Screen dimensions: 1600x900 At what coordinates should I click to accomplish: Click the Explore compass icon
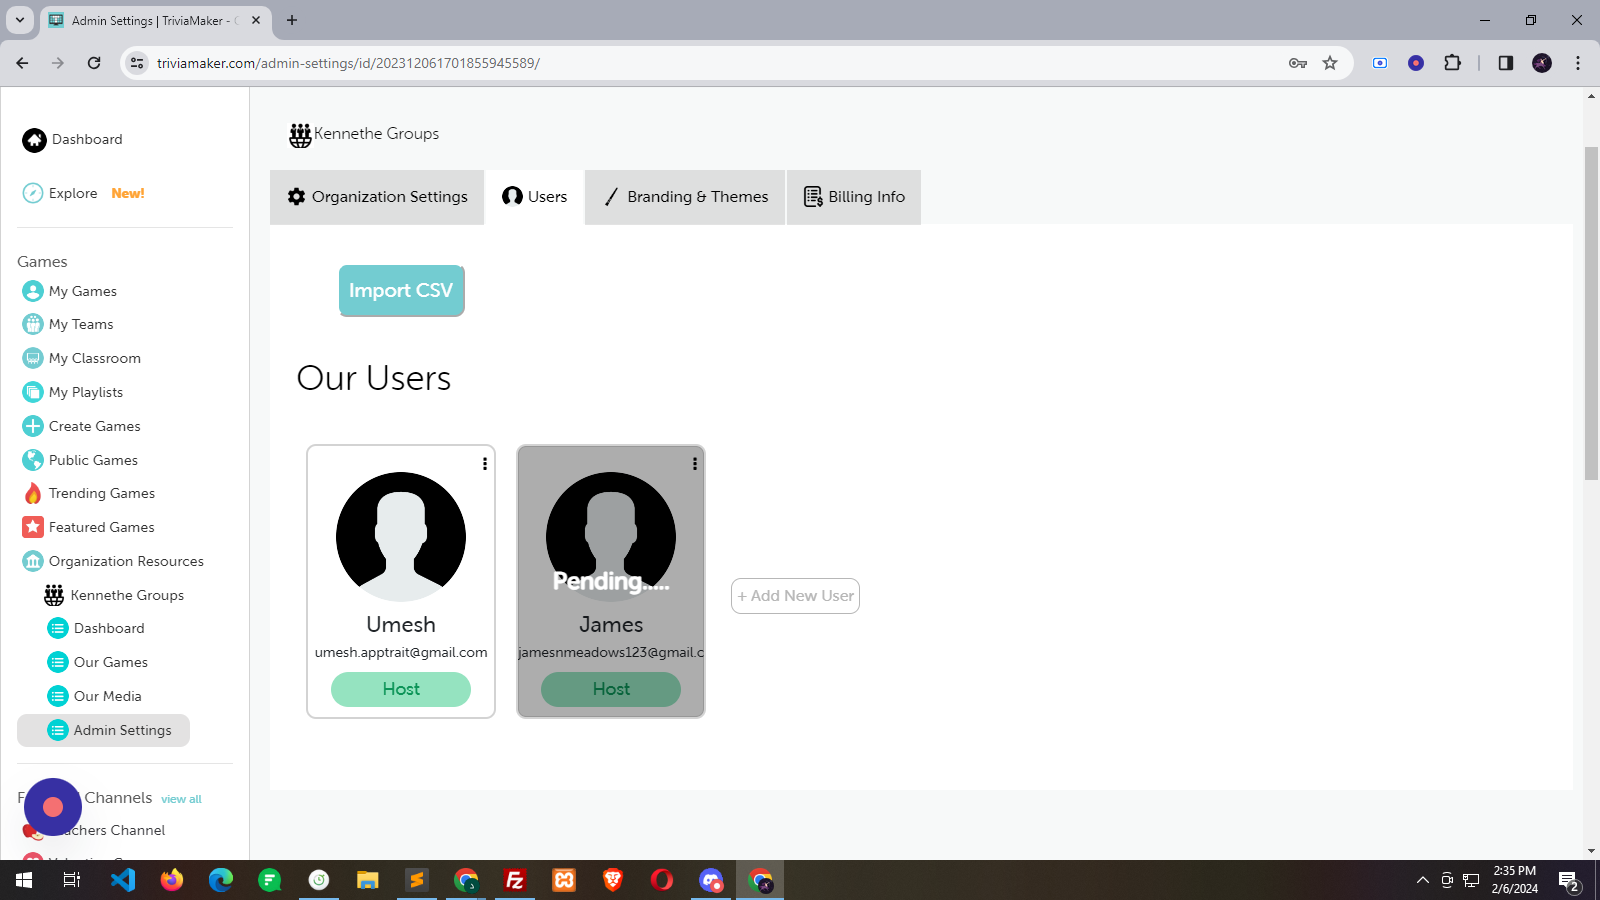point(33,193)
